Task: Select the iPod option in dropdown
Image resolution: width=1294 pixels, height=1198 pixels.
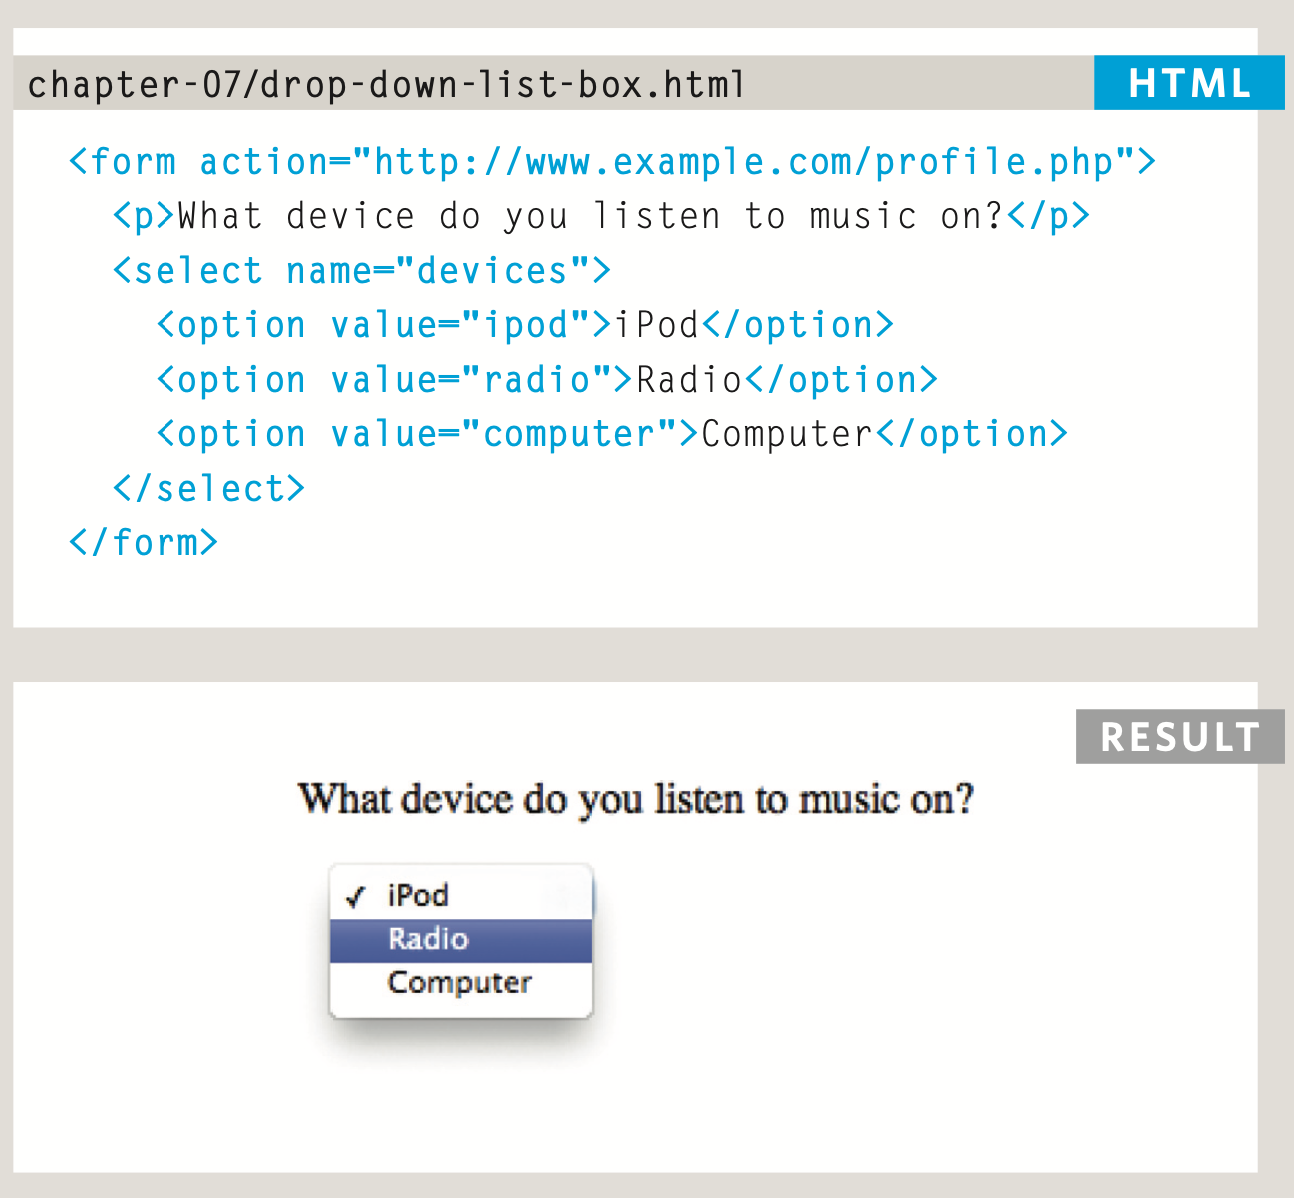Action: [x=461, y=895]
